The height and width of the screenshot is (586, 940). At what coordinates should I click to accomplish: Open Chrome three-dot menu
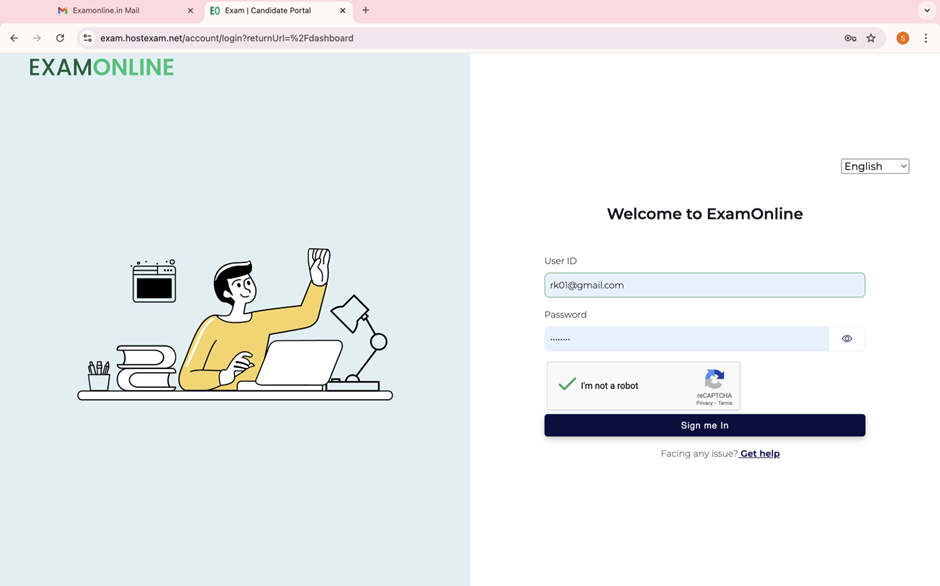[926, 38]
